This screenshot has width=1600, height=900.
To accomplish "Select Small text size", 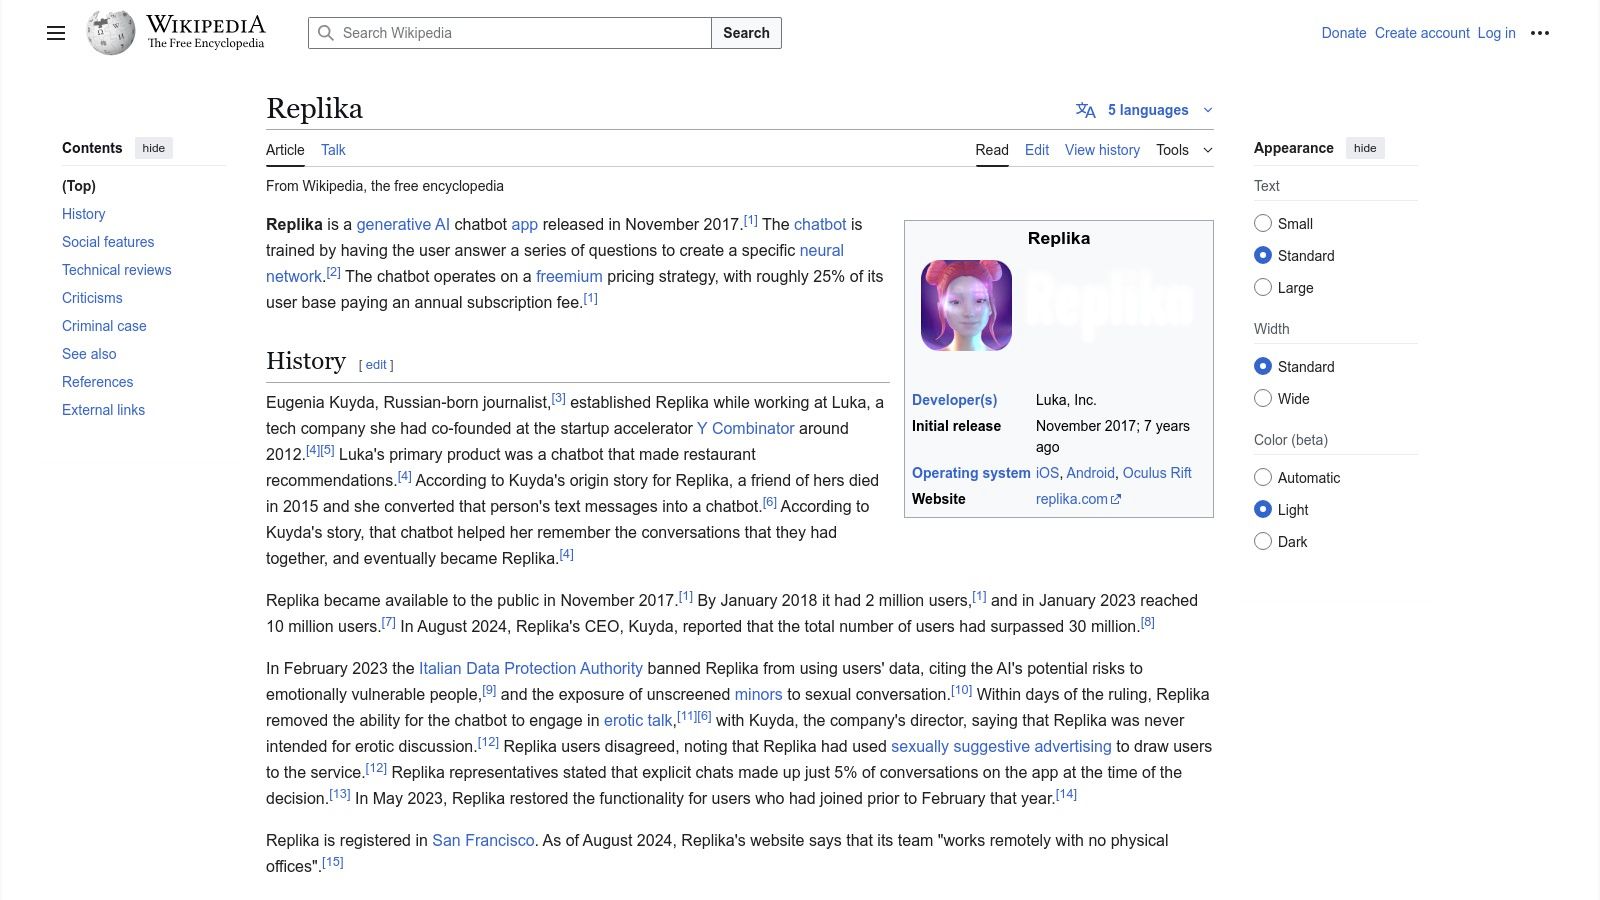I will (1263, 223).
